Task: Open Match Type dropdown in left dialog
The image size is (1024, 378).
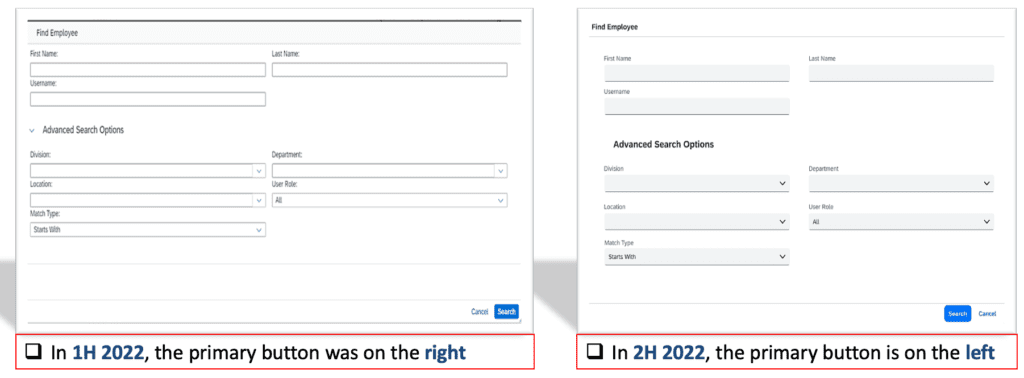Action: (x=148, y=230)
